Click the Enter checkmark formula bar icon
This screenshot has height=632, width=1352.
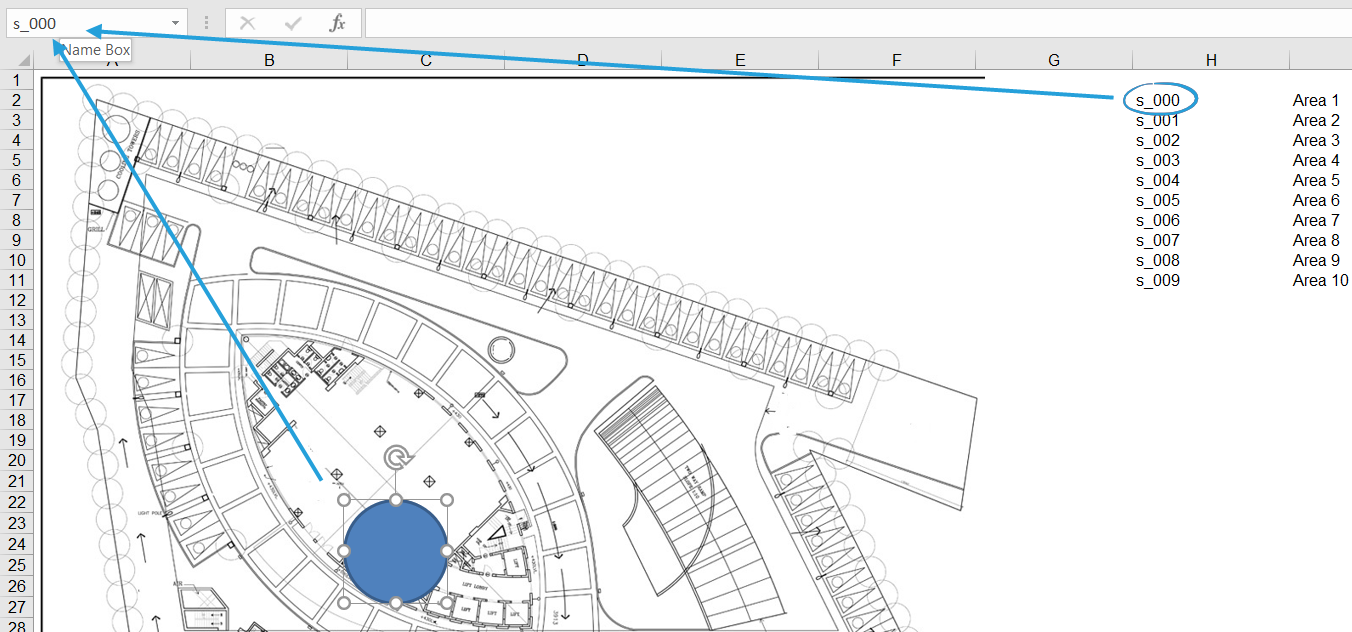[x=293, y=23]
